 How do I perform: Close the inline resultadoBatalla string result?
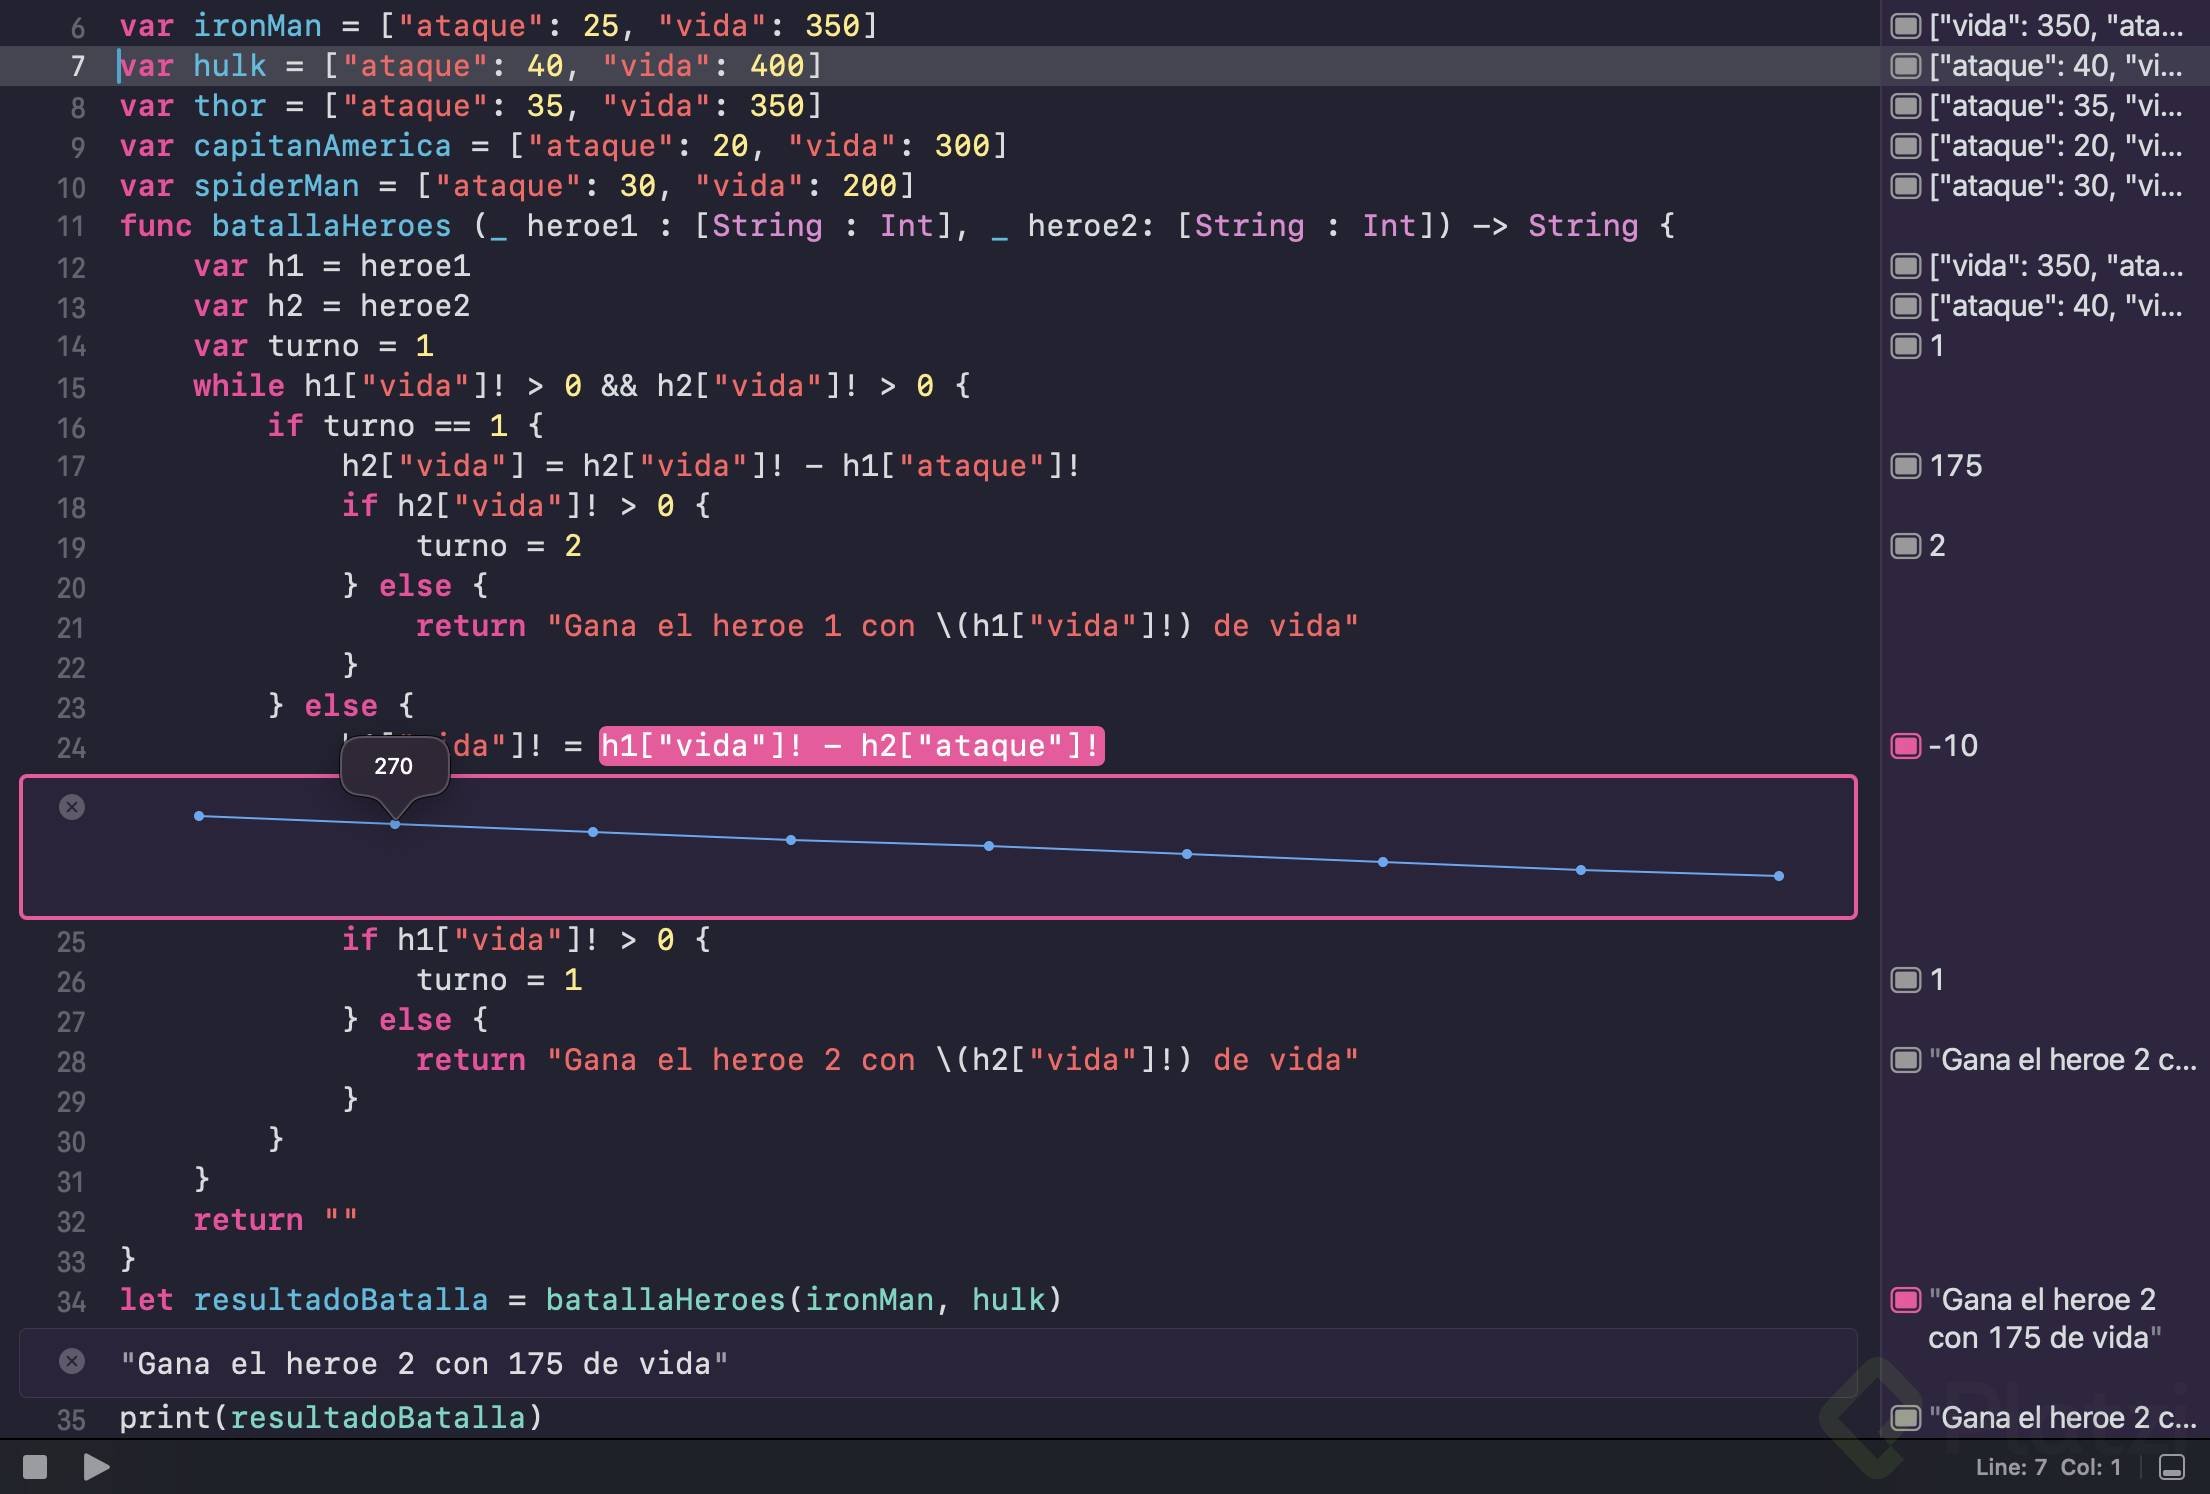(x=72, y=1361)
